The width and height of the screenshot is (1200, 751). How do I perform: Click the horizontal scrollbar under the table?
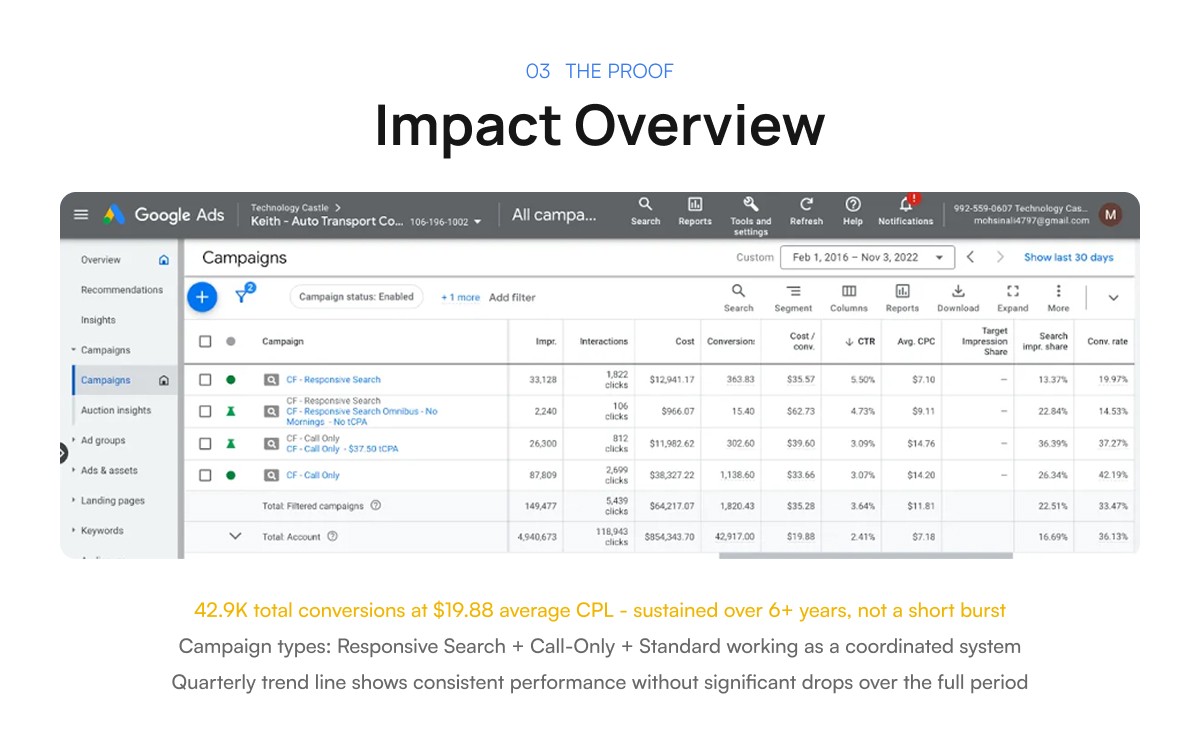[866, 555]
